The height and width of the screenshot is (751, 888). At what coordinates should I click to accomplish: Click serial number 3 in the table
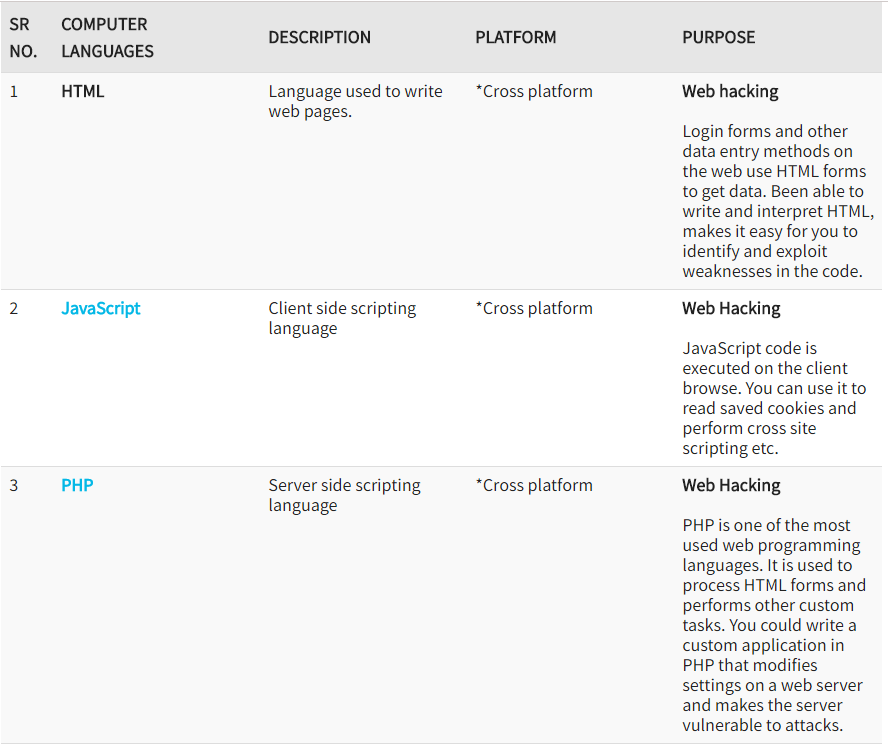14,485
